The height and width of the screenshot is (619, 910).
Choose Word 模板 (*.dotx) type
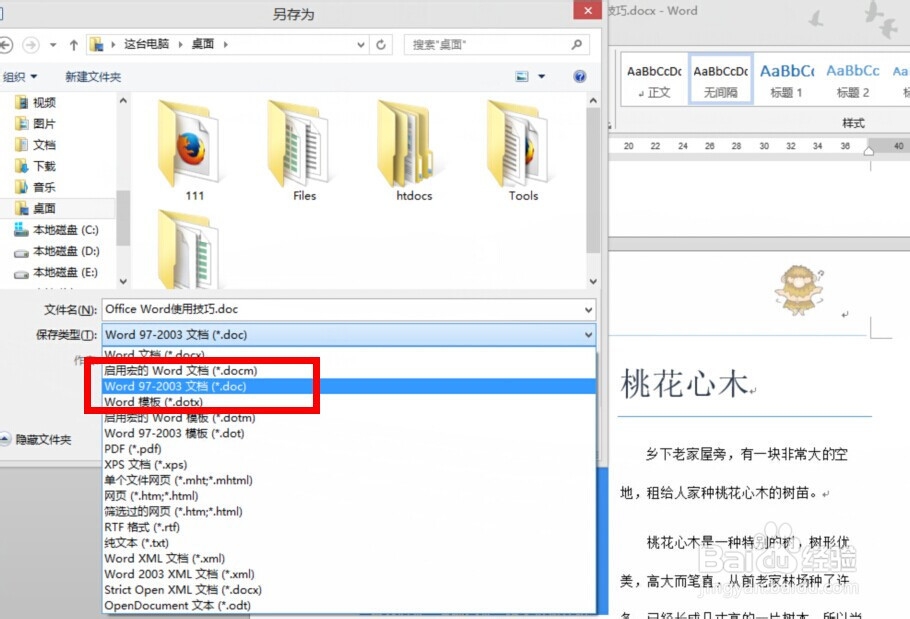(x=349, y=402)
